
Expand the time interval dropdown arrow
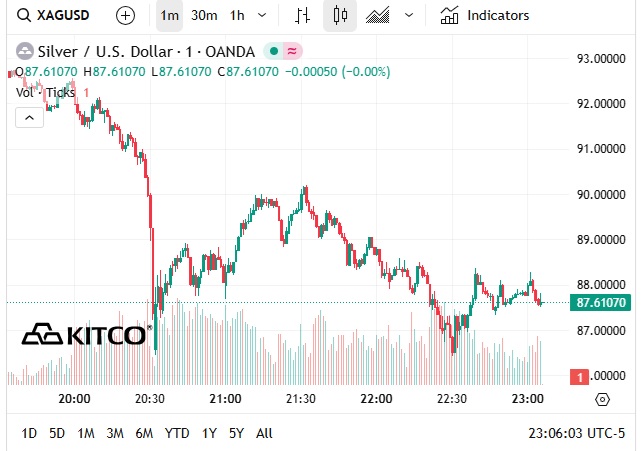coord(262,16)
